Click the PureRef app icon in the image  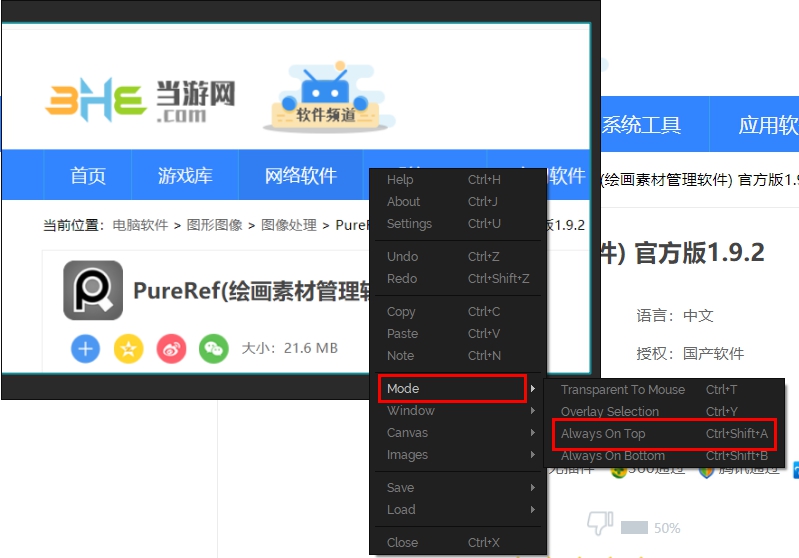pos(93,290)
